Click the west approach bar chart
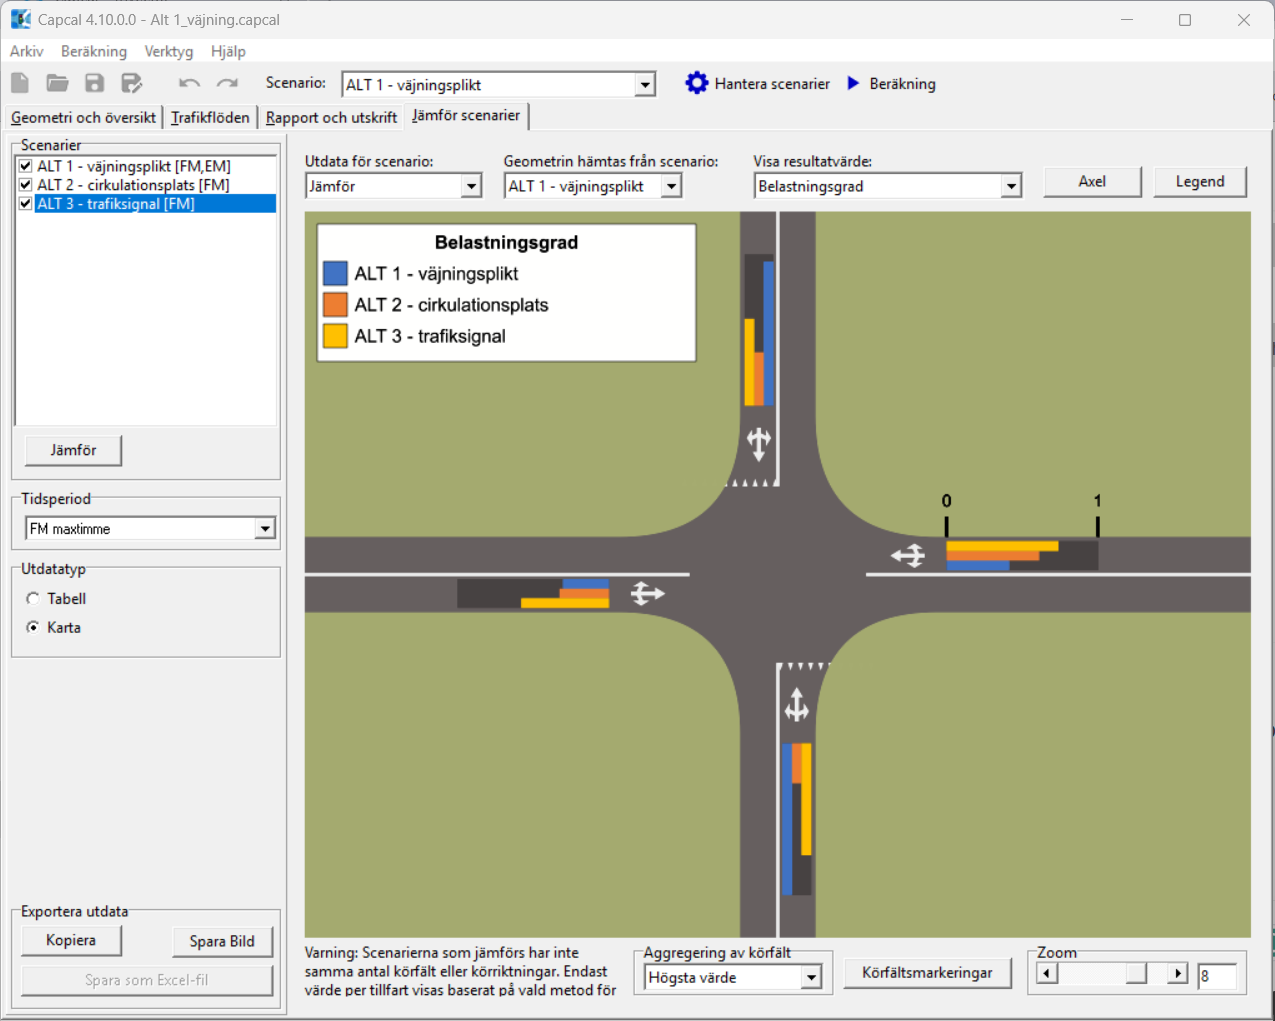This screenshot has width=1275, height=1021. (x=533, y=593)
